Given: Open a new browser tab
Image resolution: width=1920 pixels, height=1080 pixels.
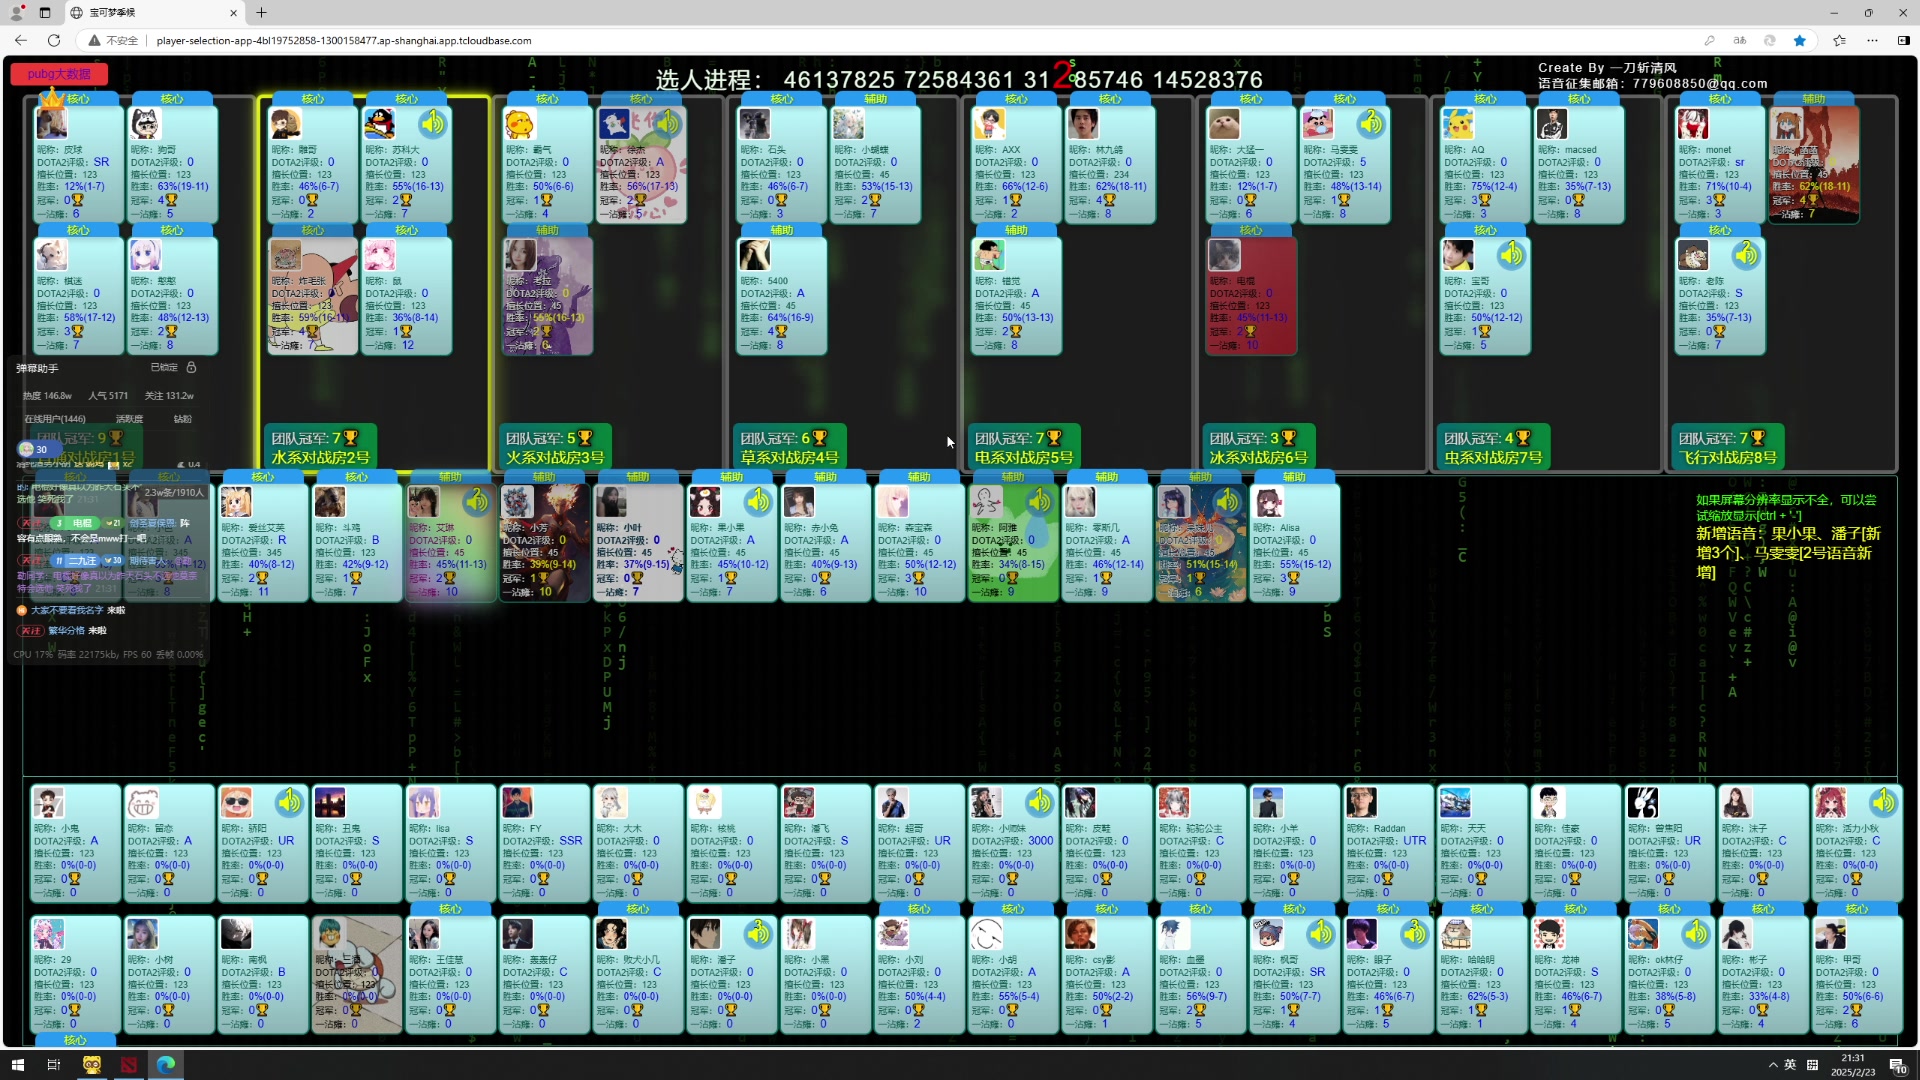Looking at the screenshot, I should coord(261,13).
